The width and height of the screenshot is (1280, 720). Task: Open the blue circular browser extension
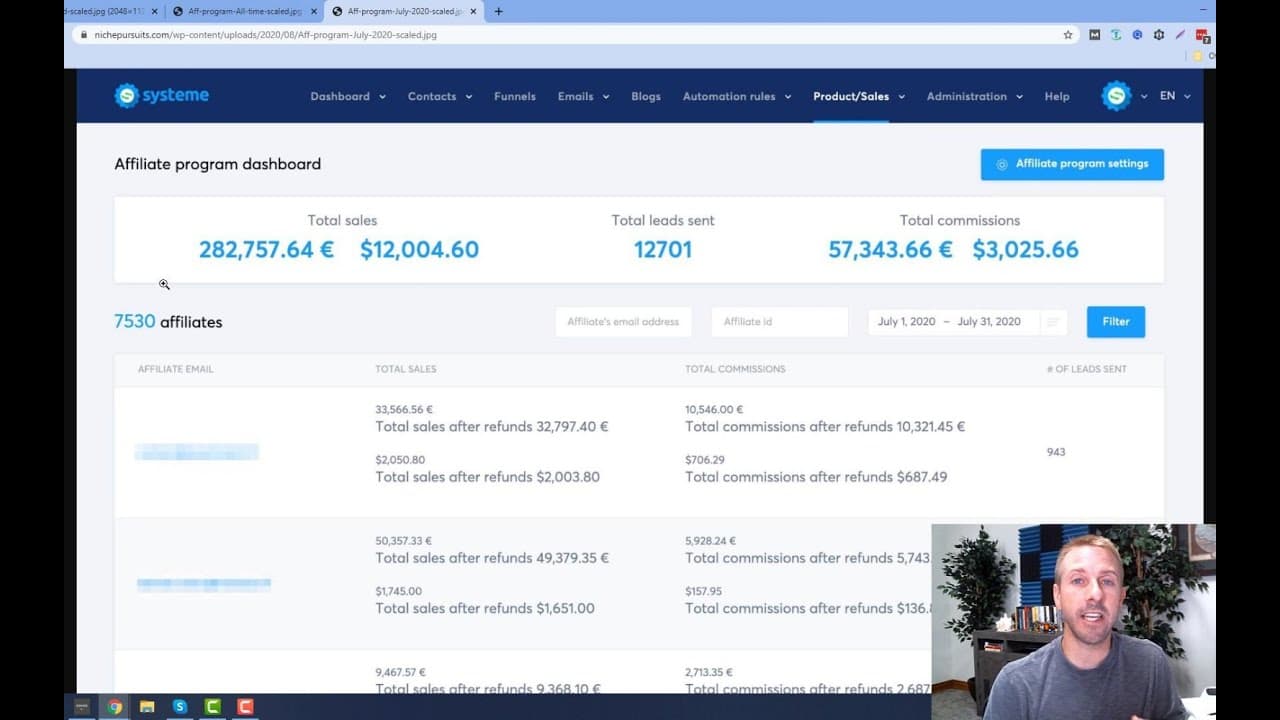coord(1137,34)
